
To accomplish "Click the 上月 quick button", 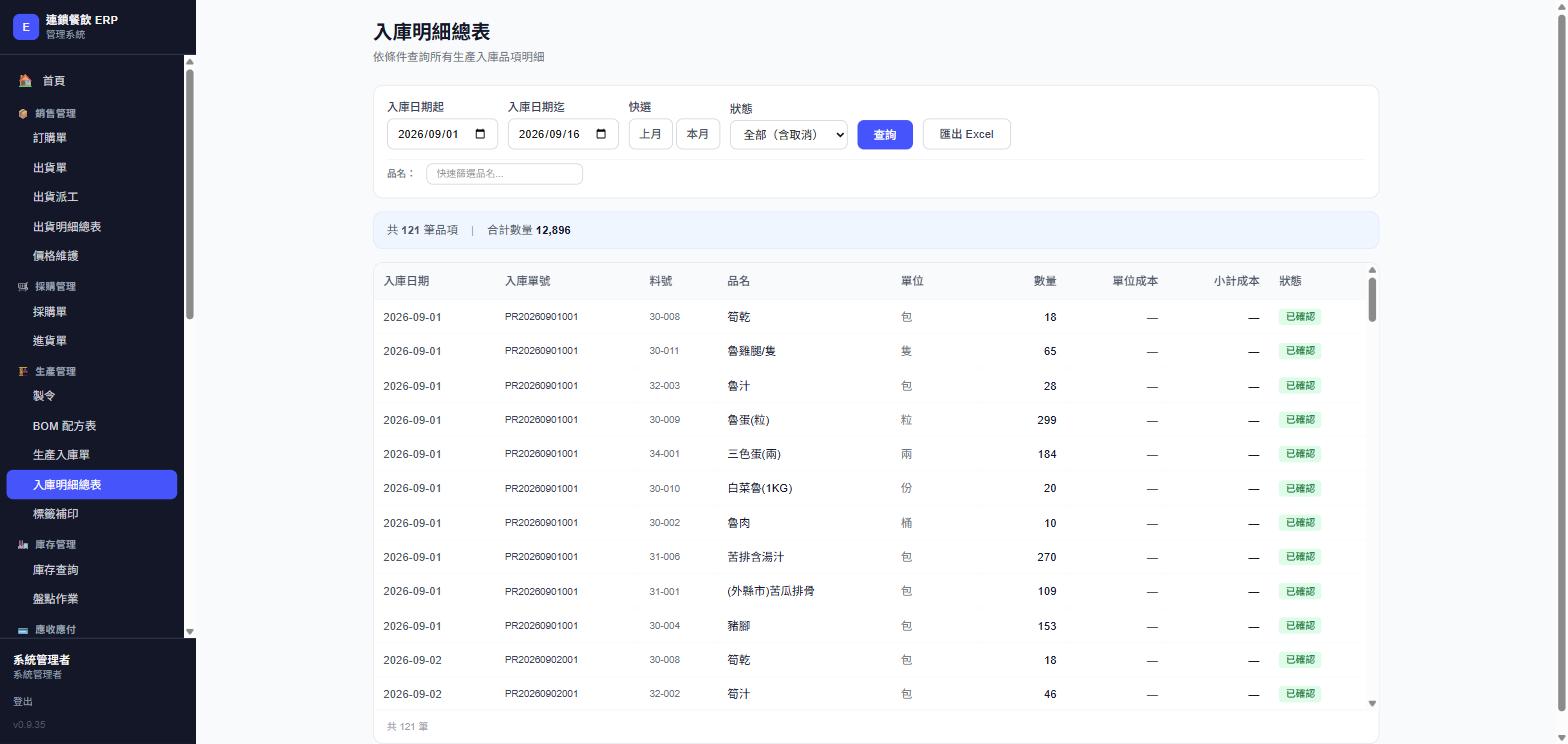I will (x=650, y=134).
